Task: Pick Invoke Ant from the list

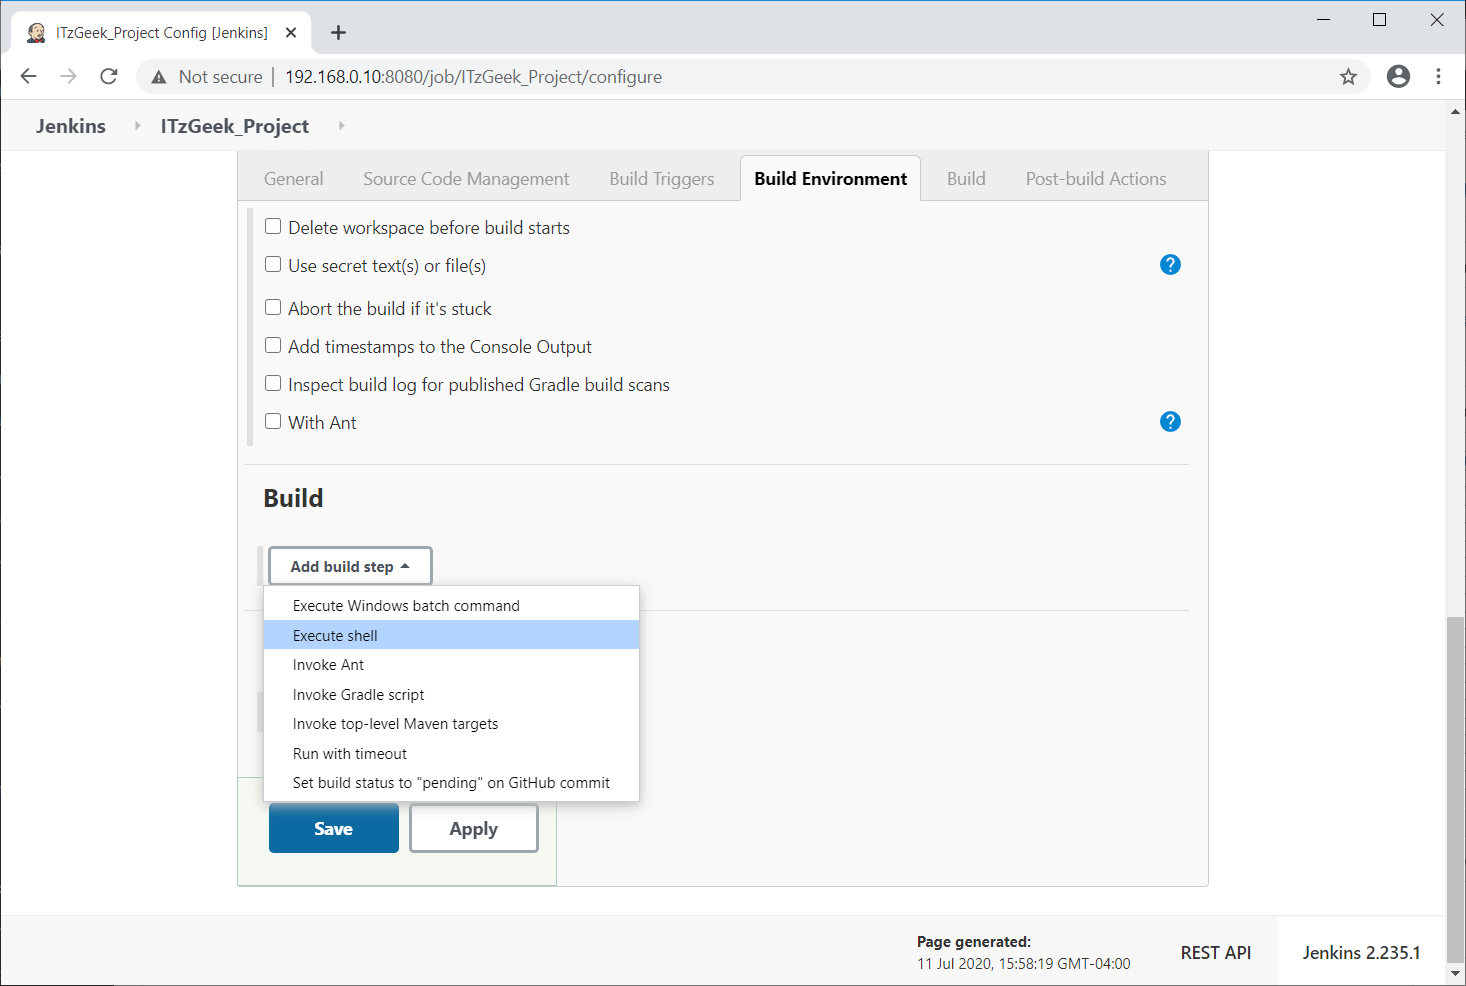Action: (451, 665)
